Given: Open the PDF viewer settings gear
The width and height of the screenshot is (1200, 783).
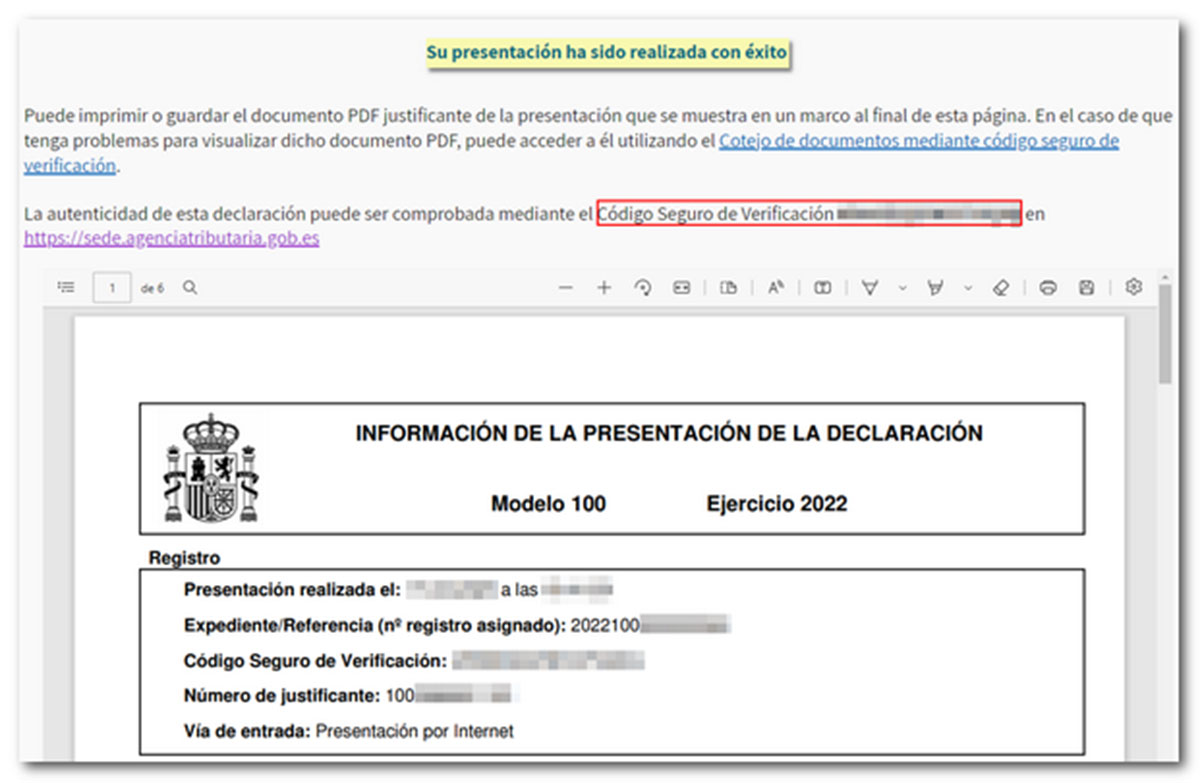Looking at the screenshot, I should [x=1133, y=288].
